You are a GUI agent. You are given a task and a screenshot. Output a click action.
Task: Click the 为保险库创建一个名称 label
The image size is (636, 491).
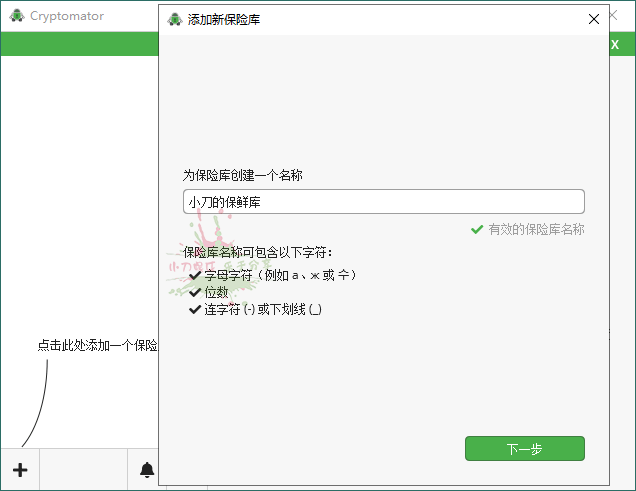pos(242,175)
